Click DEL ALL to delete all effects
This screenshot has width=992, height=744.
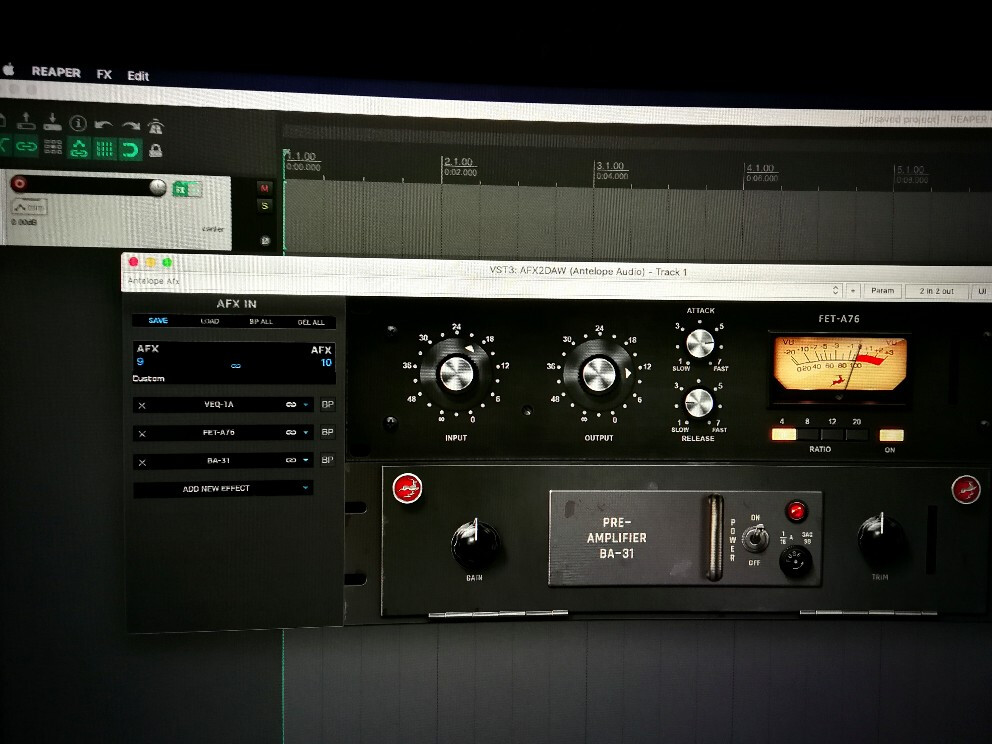click(x=311, y=323)
